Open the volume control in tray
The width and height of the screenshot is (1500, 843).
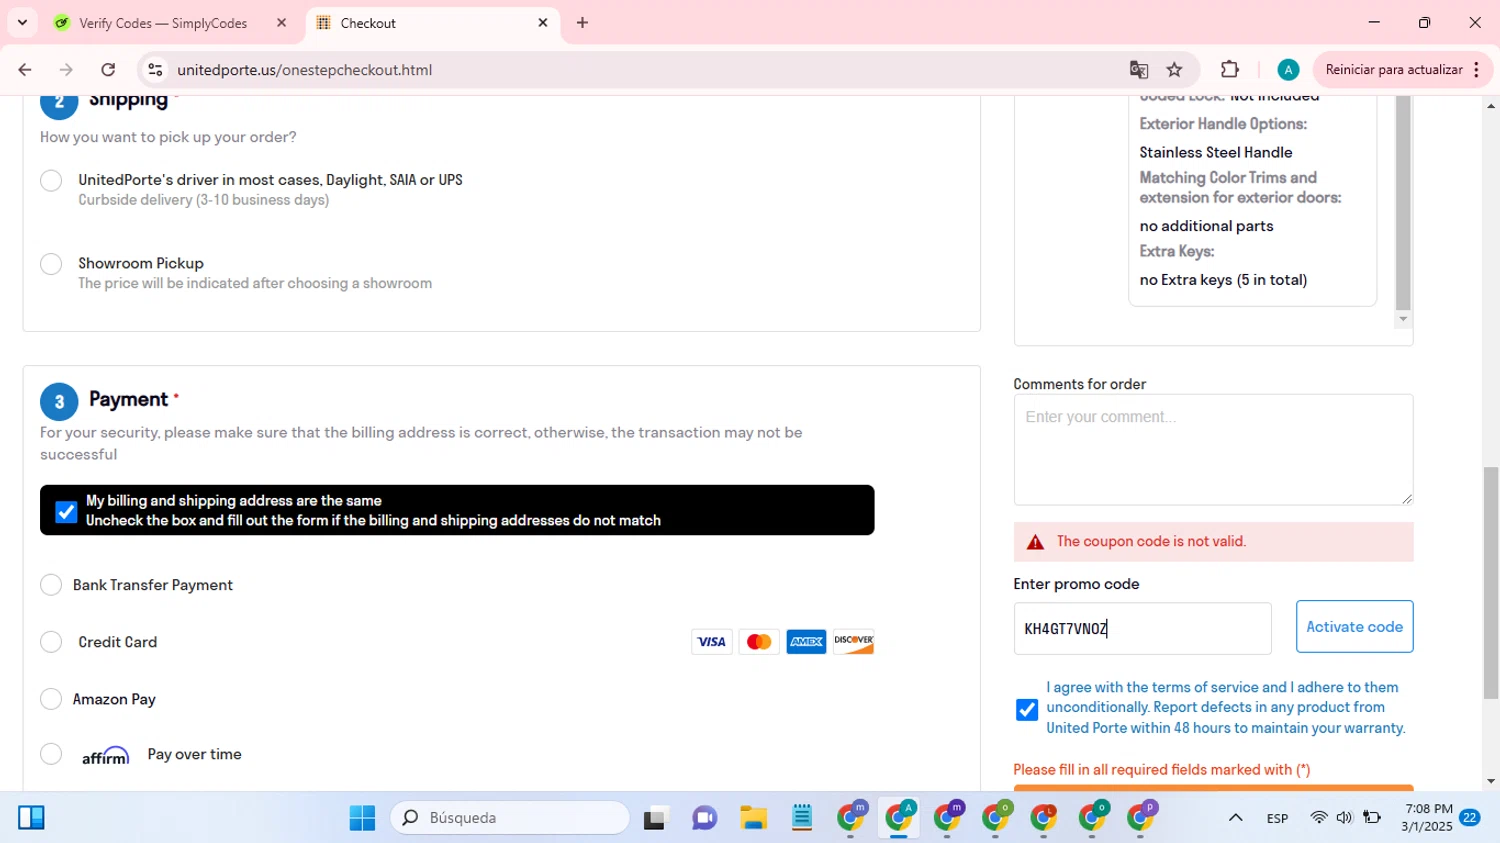point(1344,818)
